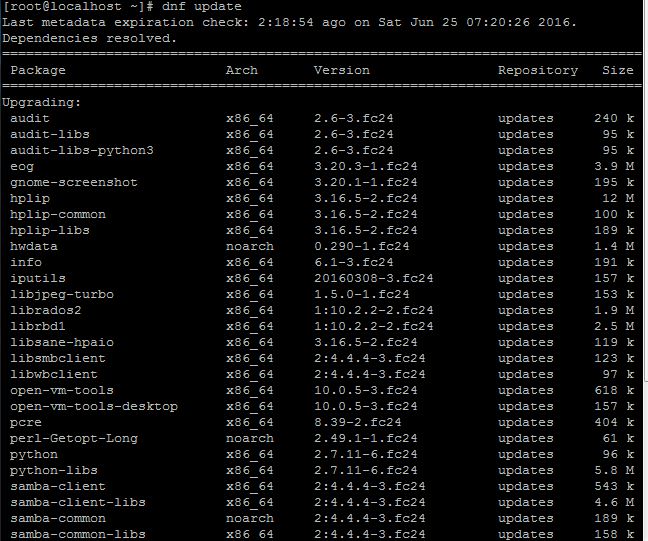The height and width of the screenshot is (541, 648).
Task: Select the 'python-libs' package name
Action: (54, 471)
